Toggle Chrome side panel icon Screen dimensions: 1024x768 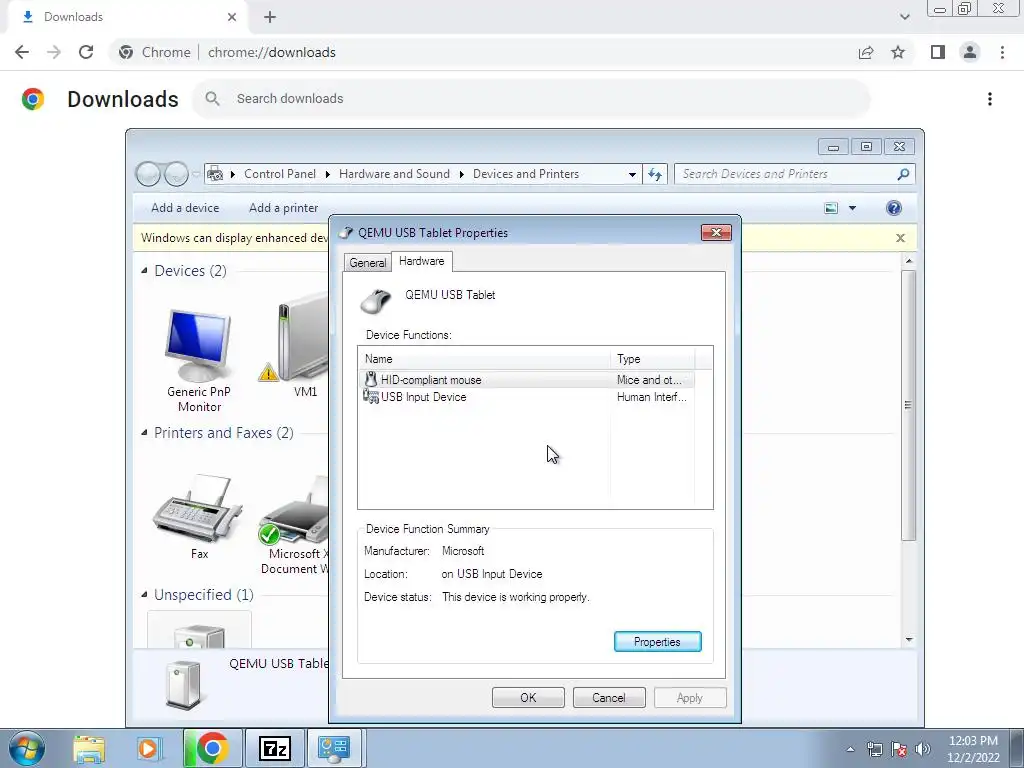938,52
